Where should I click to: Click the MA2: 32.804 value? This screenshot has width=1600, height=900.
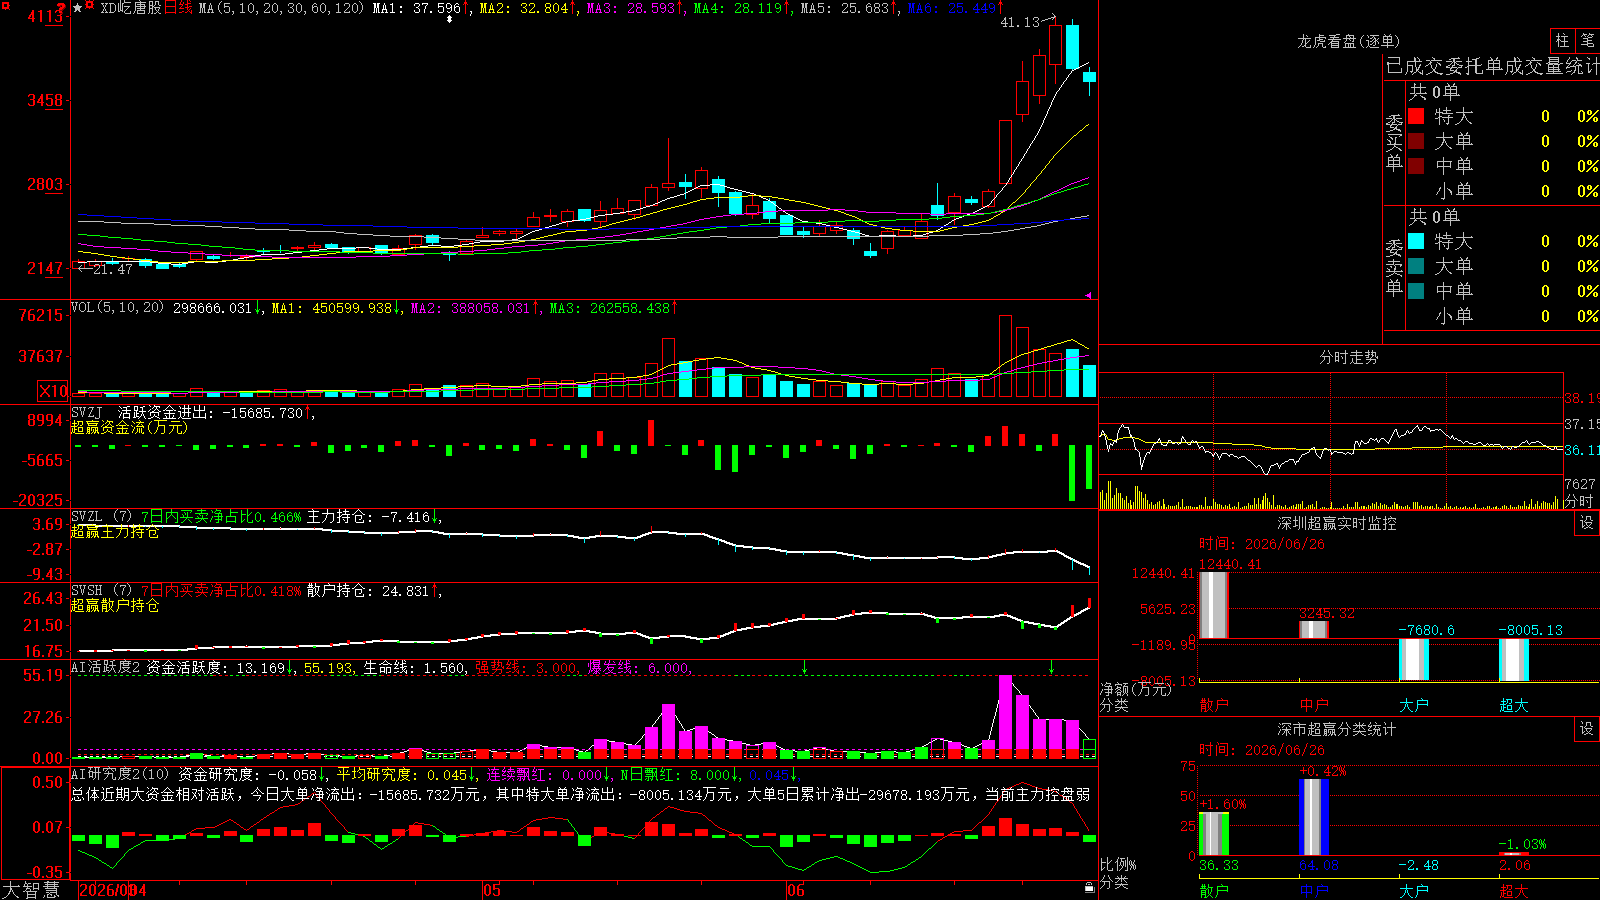tap(524, 8)
